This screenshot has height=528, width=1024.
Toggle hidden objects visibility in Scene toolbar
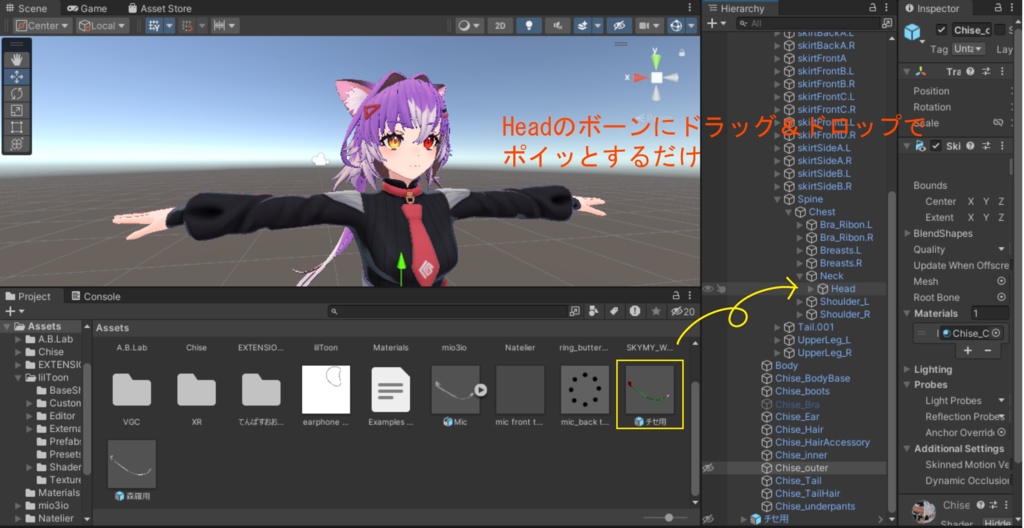tap(617, 25)
